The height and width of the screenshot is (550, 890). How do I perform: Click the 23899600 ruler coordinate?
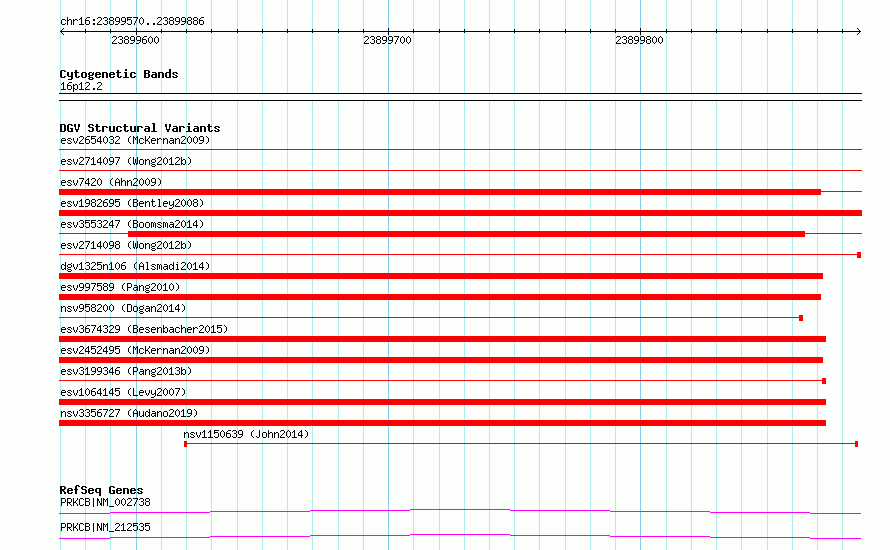[135, 40]
